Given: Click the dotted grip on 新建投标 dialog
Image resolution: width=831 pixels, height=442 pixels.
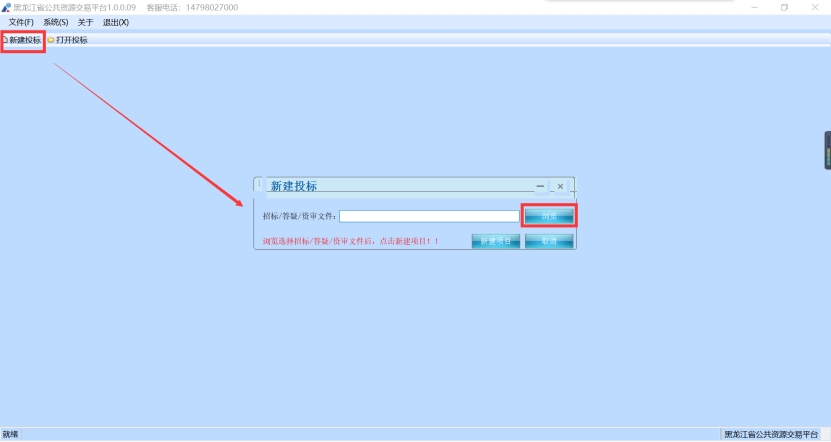Looking at the screenshot, I should click(259, 185).
